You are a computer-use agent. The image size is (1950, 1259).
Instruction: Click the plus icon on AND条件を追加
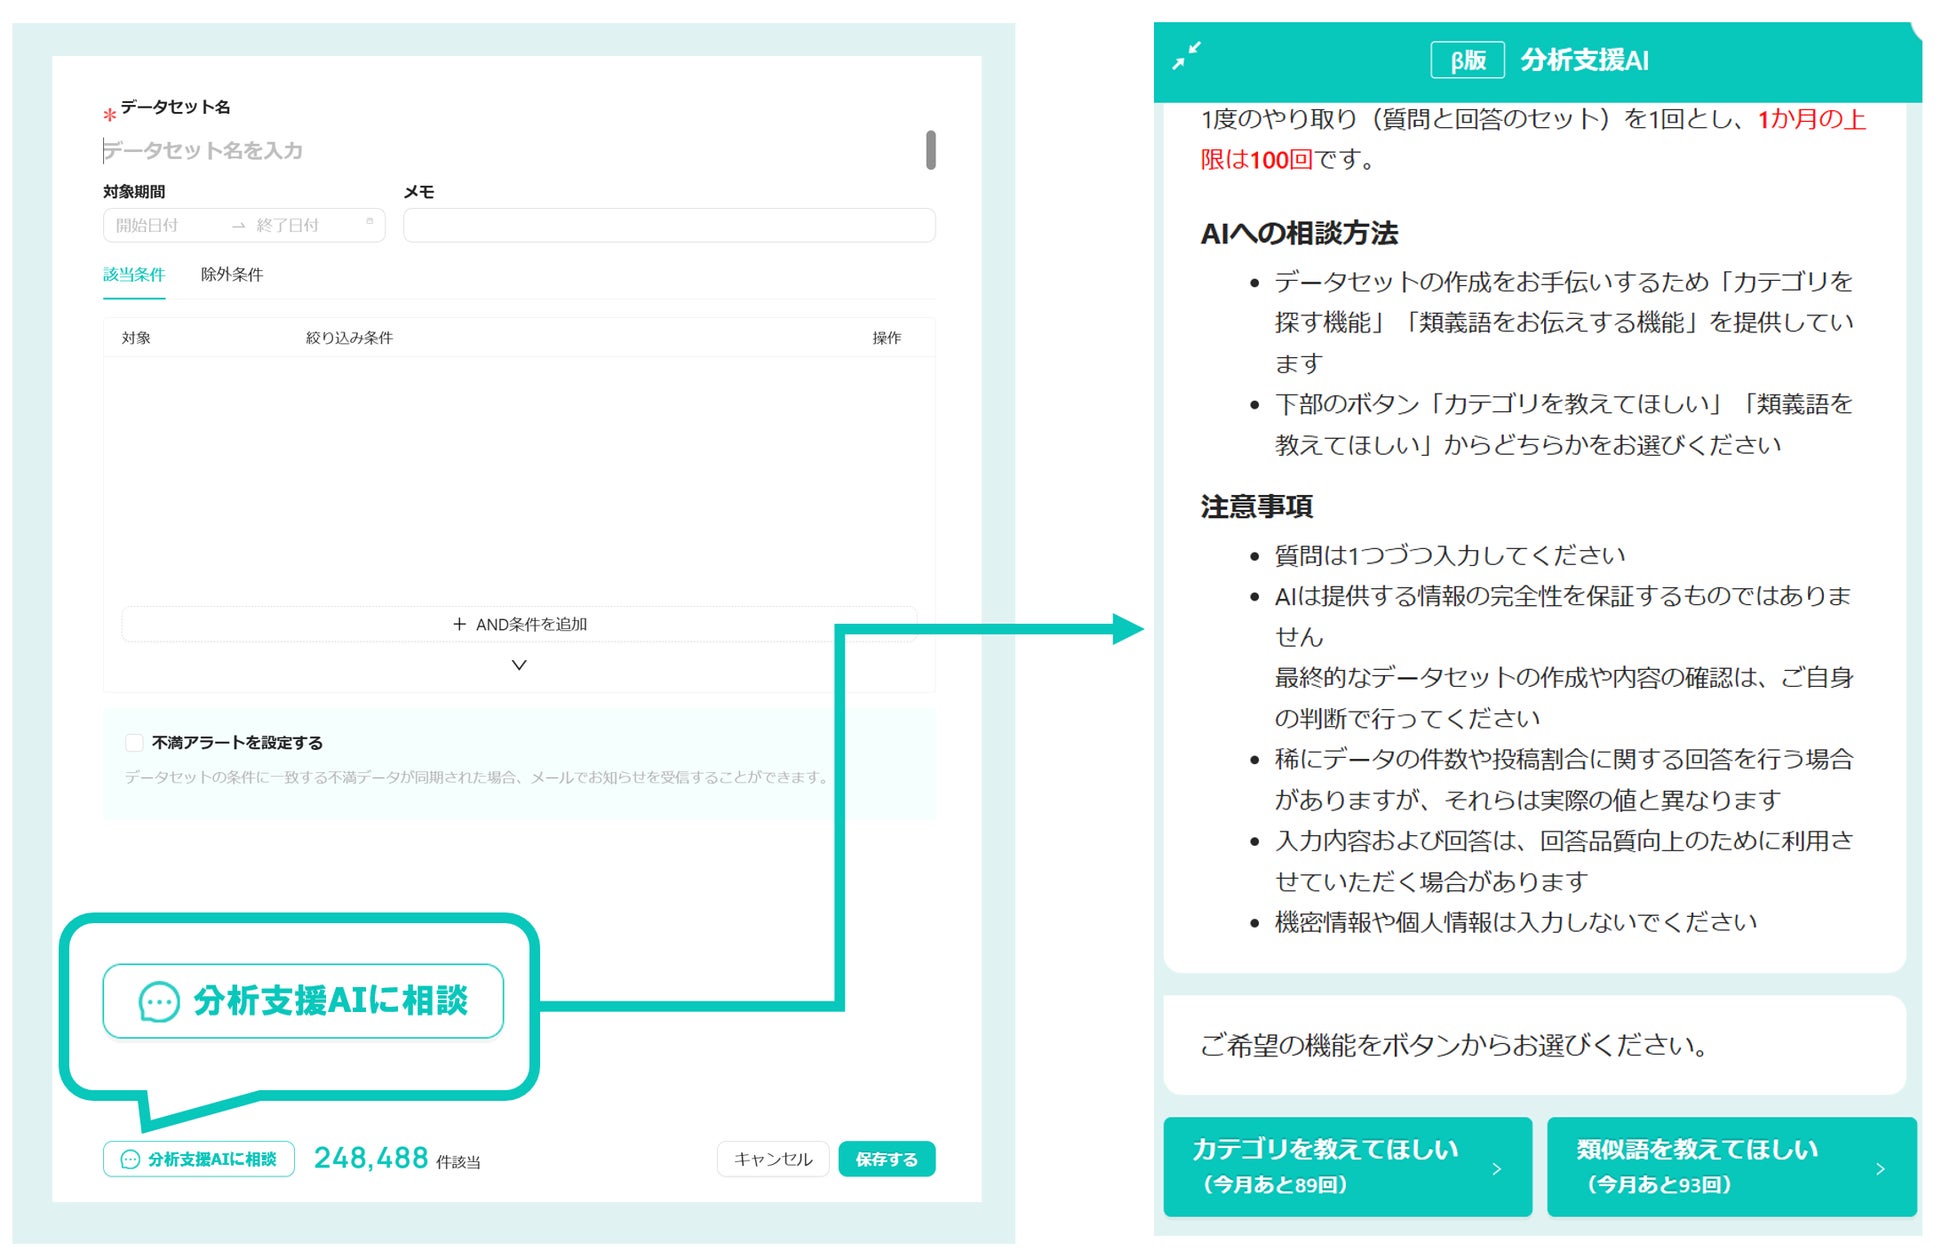tap(459, 624)
